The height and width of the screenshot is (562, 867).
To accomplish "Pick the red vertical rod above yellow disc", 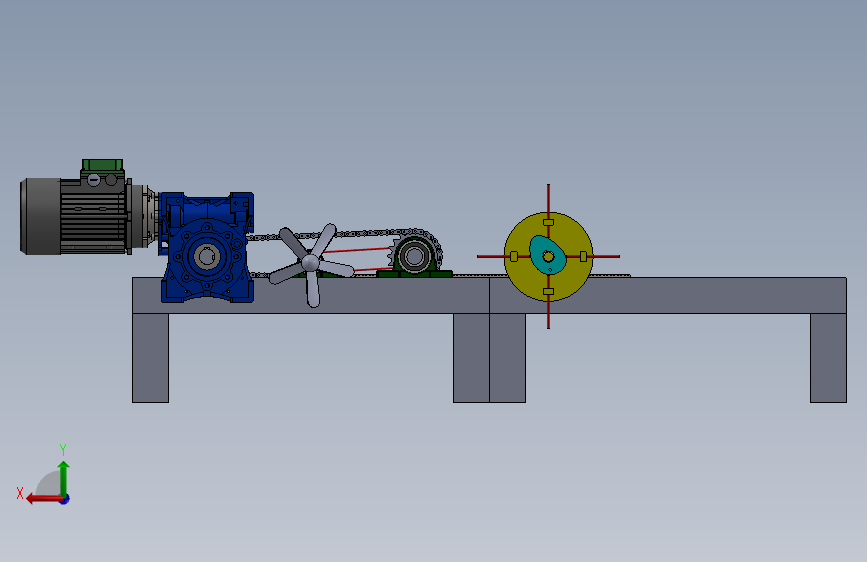I will click(x=548, y=198).
